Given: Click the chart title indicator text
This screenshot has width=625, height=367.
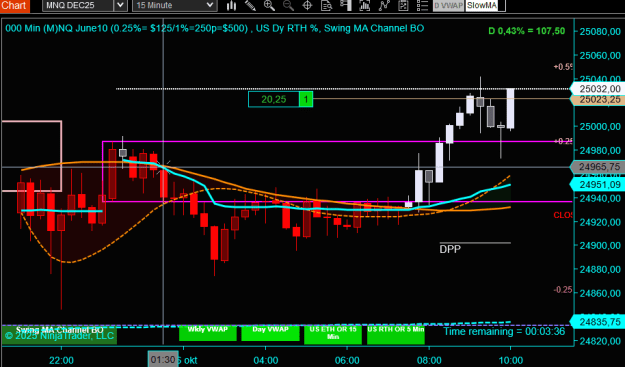Looking at the screenshot, I should (x=215, y=28).
